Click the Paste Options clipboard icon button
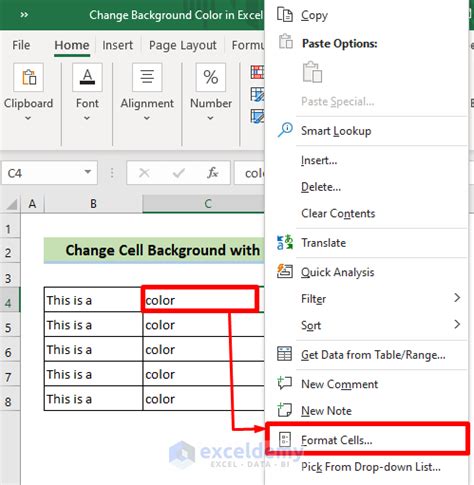 click(312, 72)
